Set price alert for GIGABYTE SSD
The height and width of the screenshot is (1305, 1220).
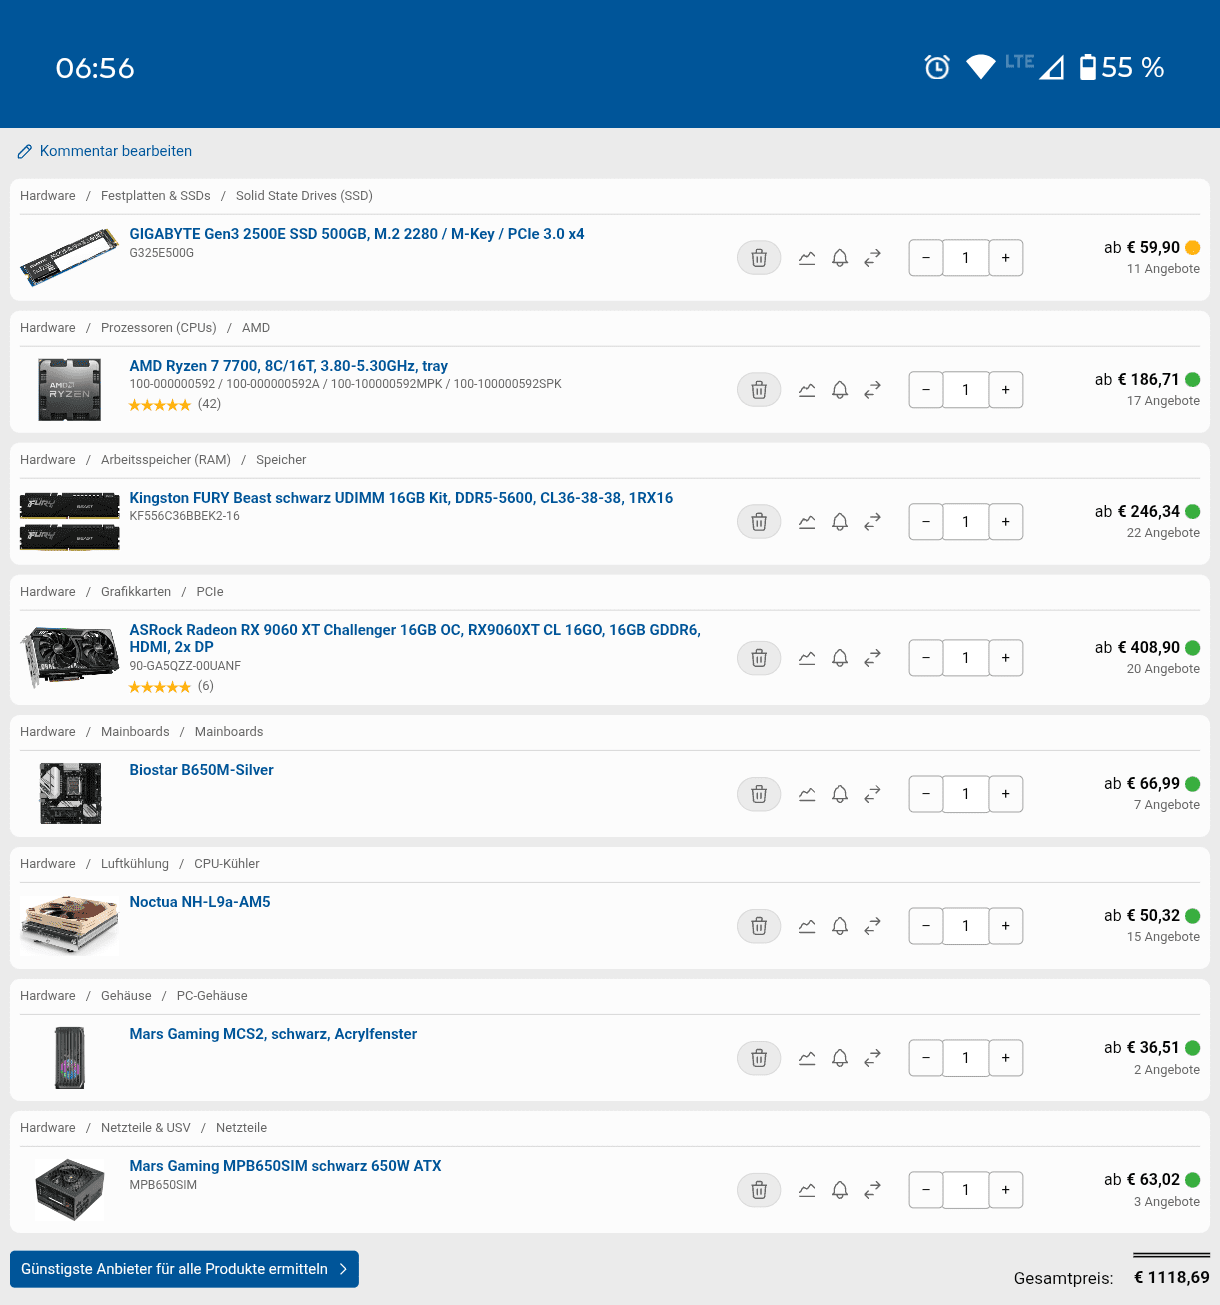click(x=840, y=258)
